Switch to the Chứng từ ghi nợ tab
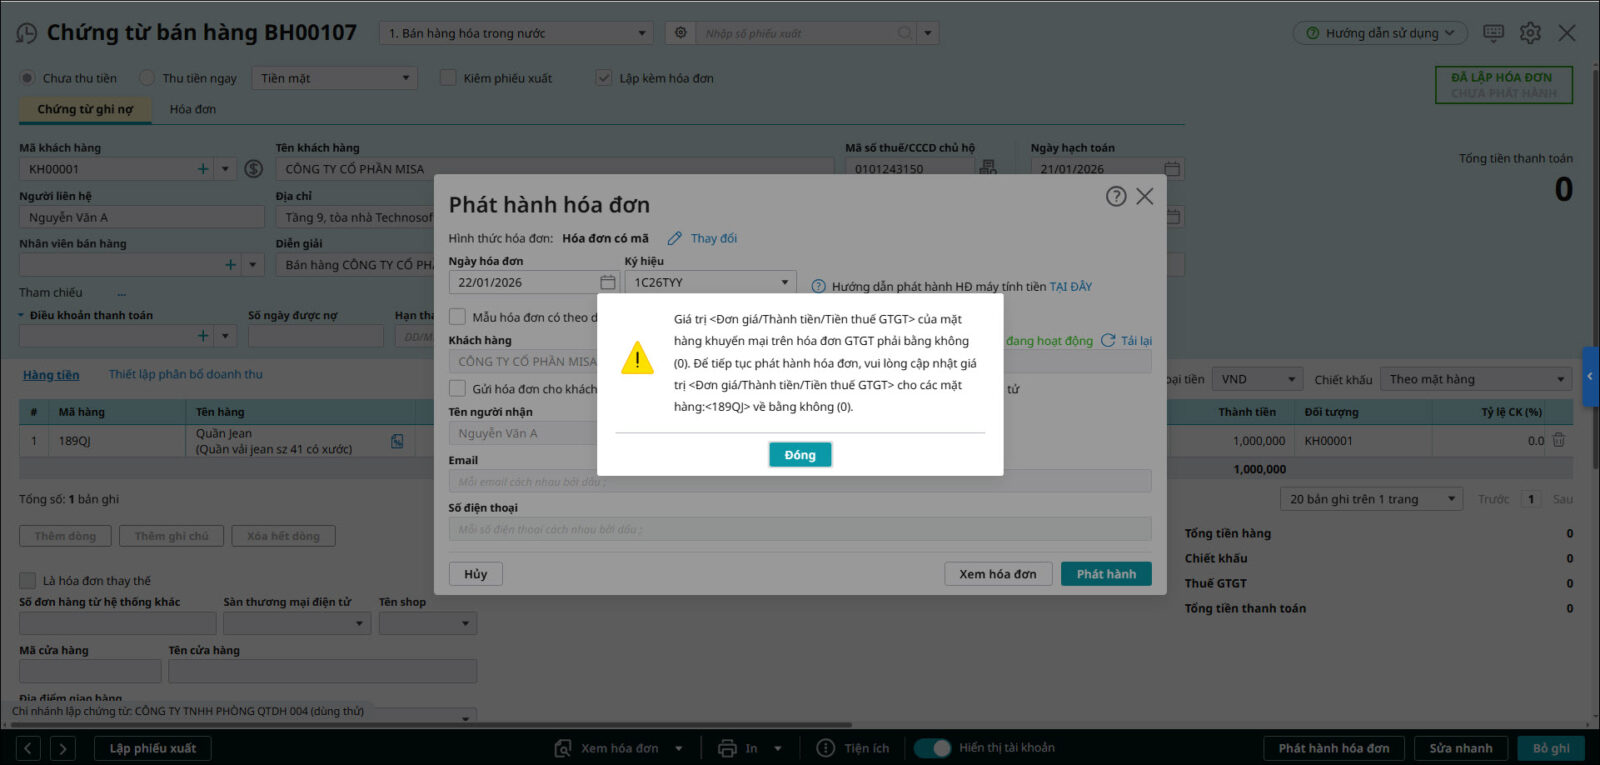 pos(85,109)
